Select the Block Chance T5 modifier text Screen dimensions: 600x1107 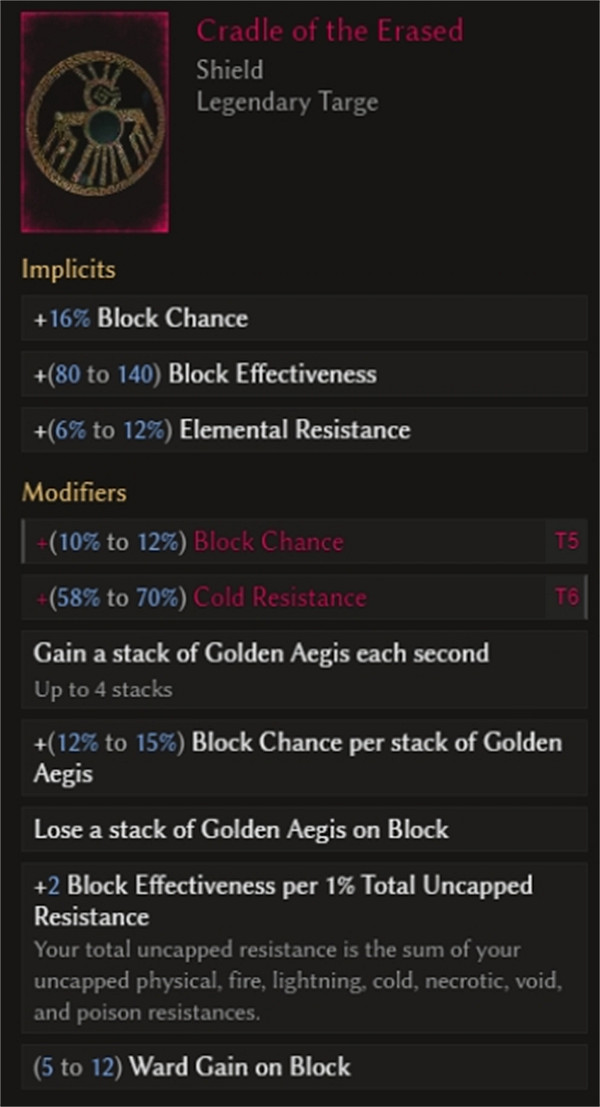189,542
